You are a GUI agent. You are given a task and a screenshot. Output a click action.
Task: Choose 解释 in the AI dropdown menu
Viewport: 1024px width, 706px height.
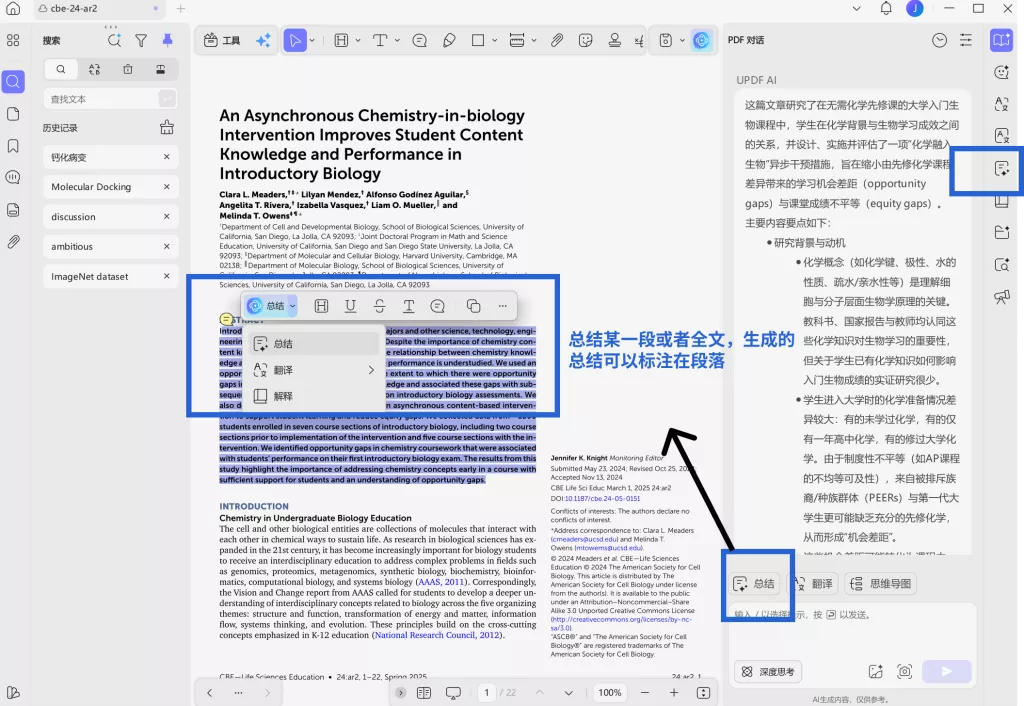pyautogui.click(x=313, y=396)
